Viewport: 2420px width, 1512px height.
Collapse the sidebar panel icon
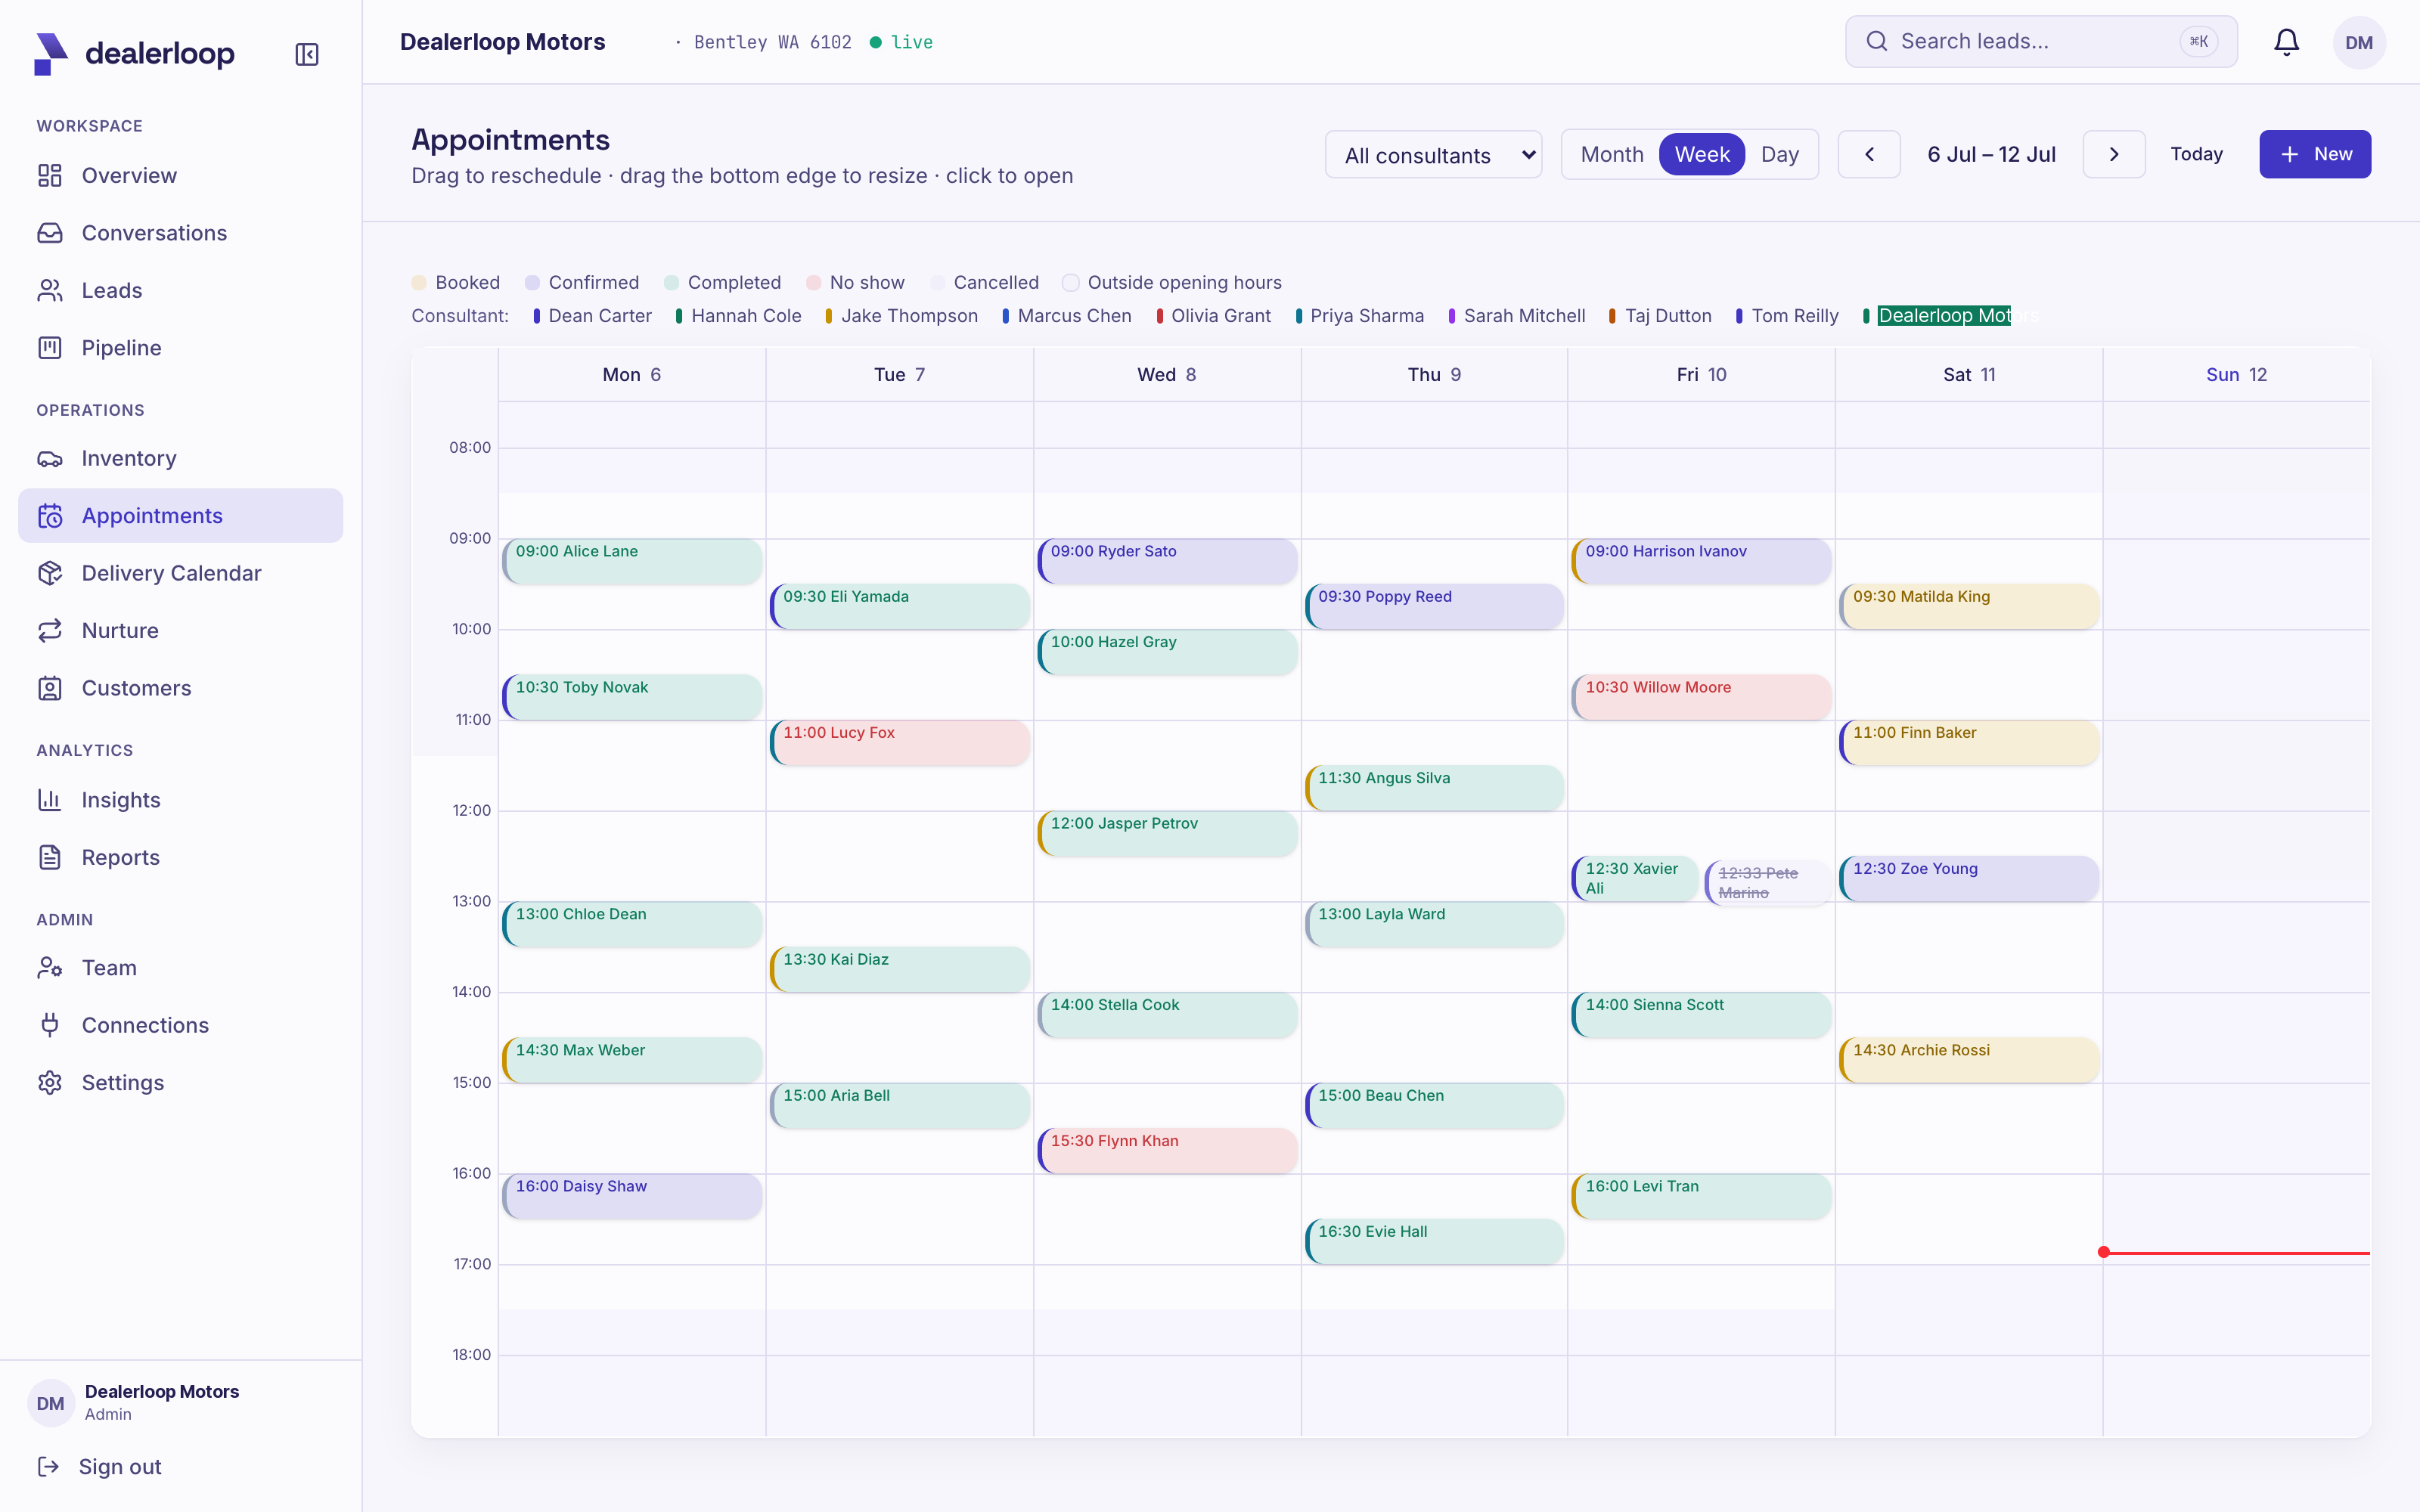coord(307,54)
